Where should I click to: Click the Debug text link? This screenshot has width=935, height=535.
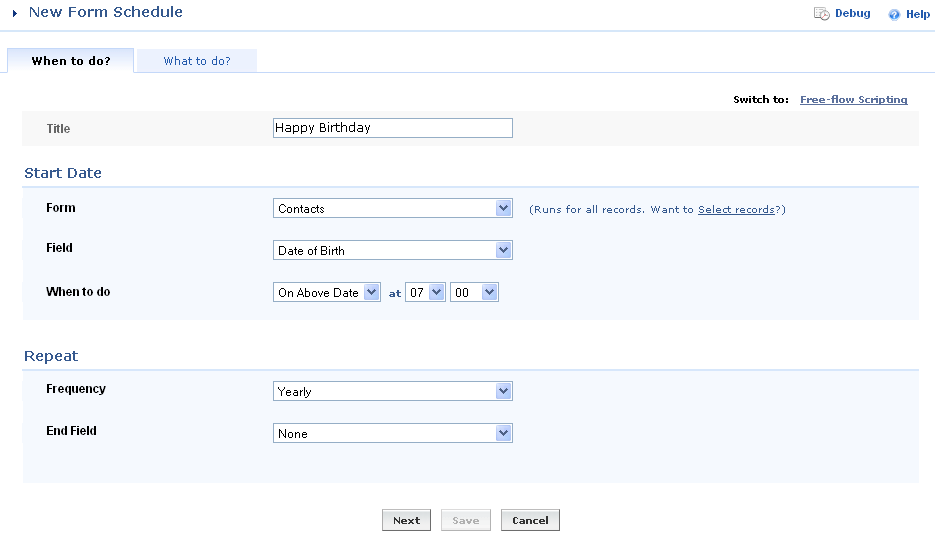click(852, 14)
